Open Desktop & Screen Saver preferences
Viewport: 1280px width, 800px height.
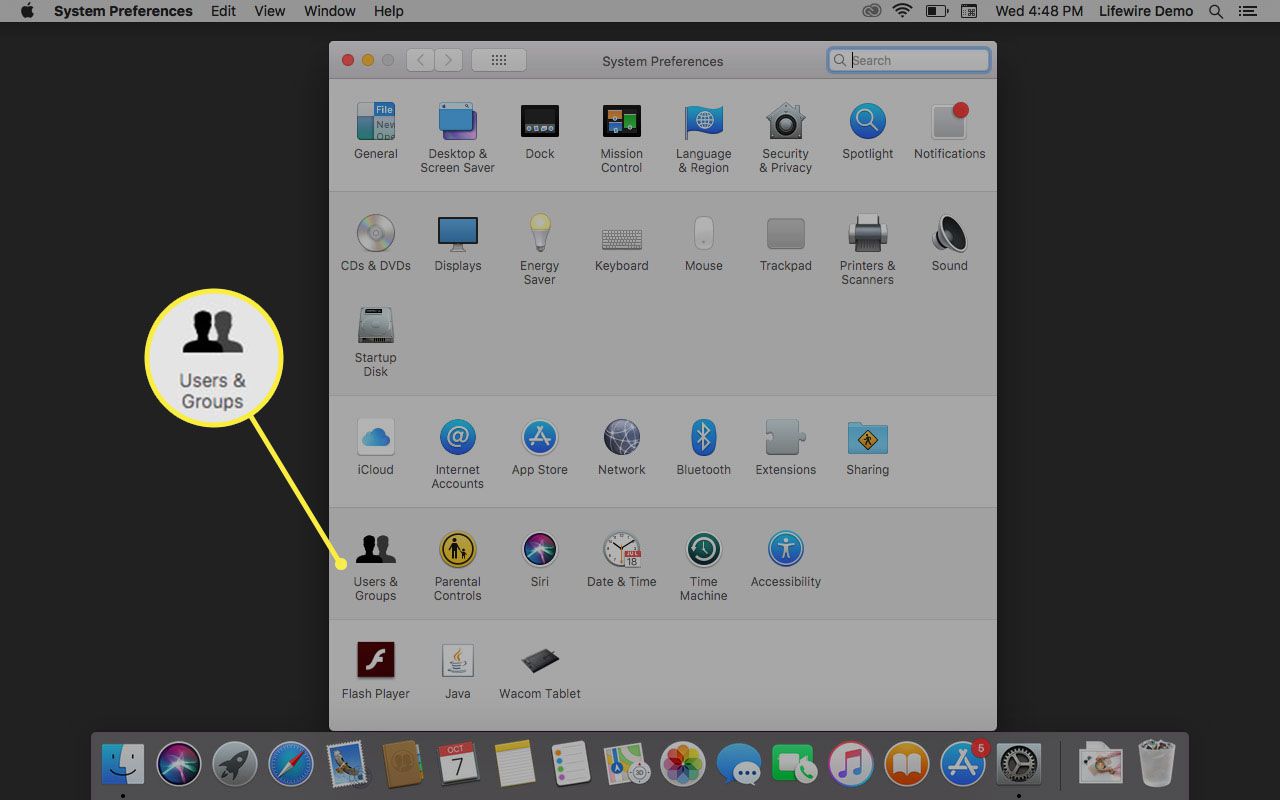(x=458, y=137)
